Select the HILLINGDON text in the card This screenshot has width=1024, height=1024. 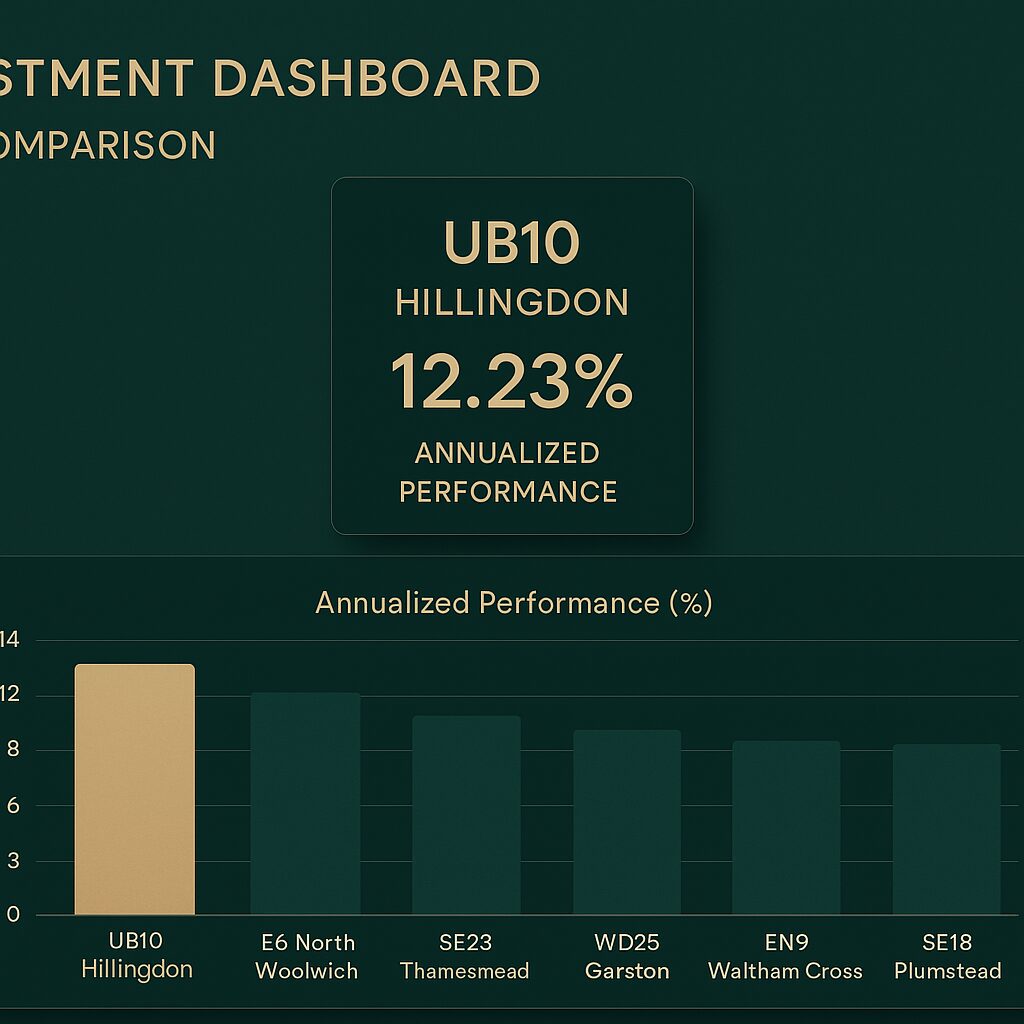pos(512,302)
